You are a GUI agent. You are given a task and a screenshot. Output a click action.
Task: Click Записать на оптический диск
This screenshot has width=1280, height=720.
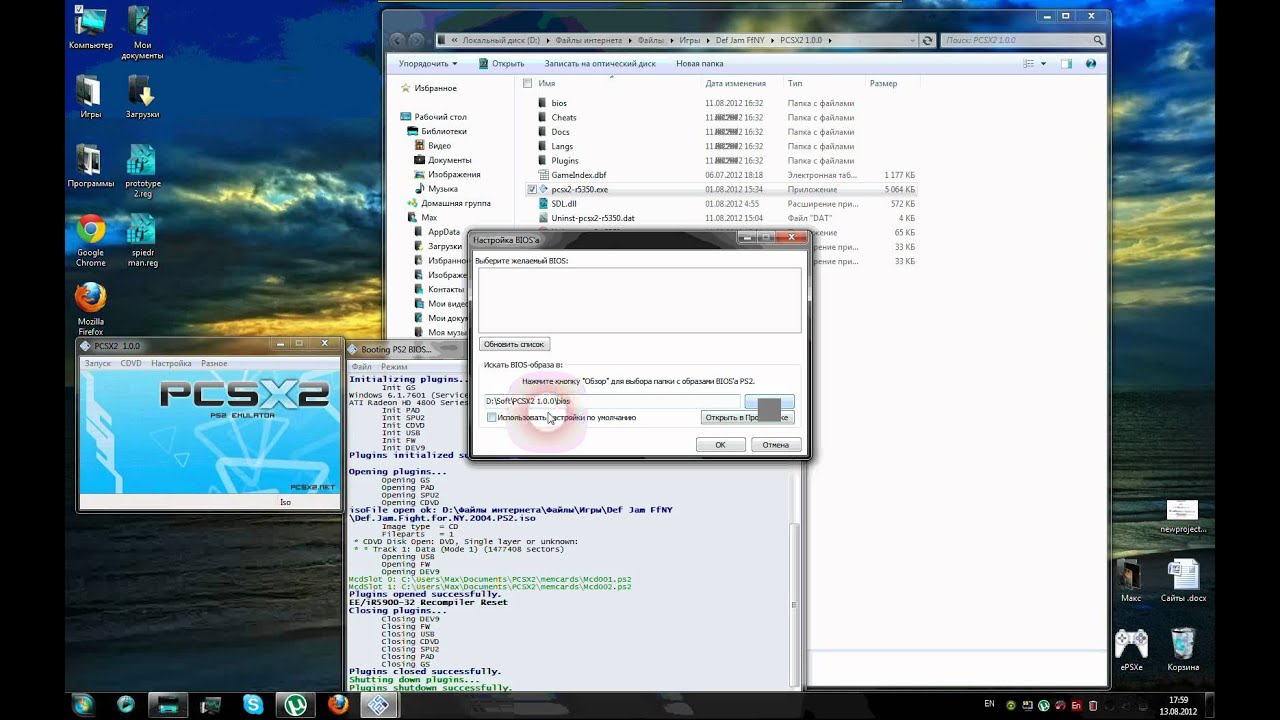click(600, 63)
